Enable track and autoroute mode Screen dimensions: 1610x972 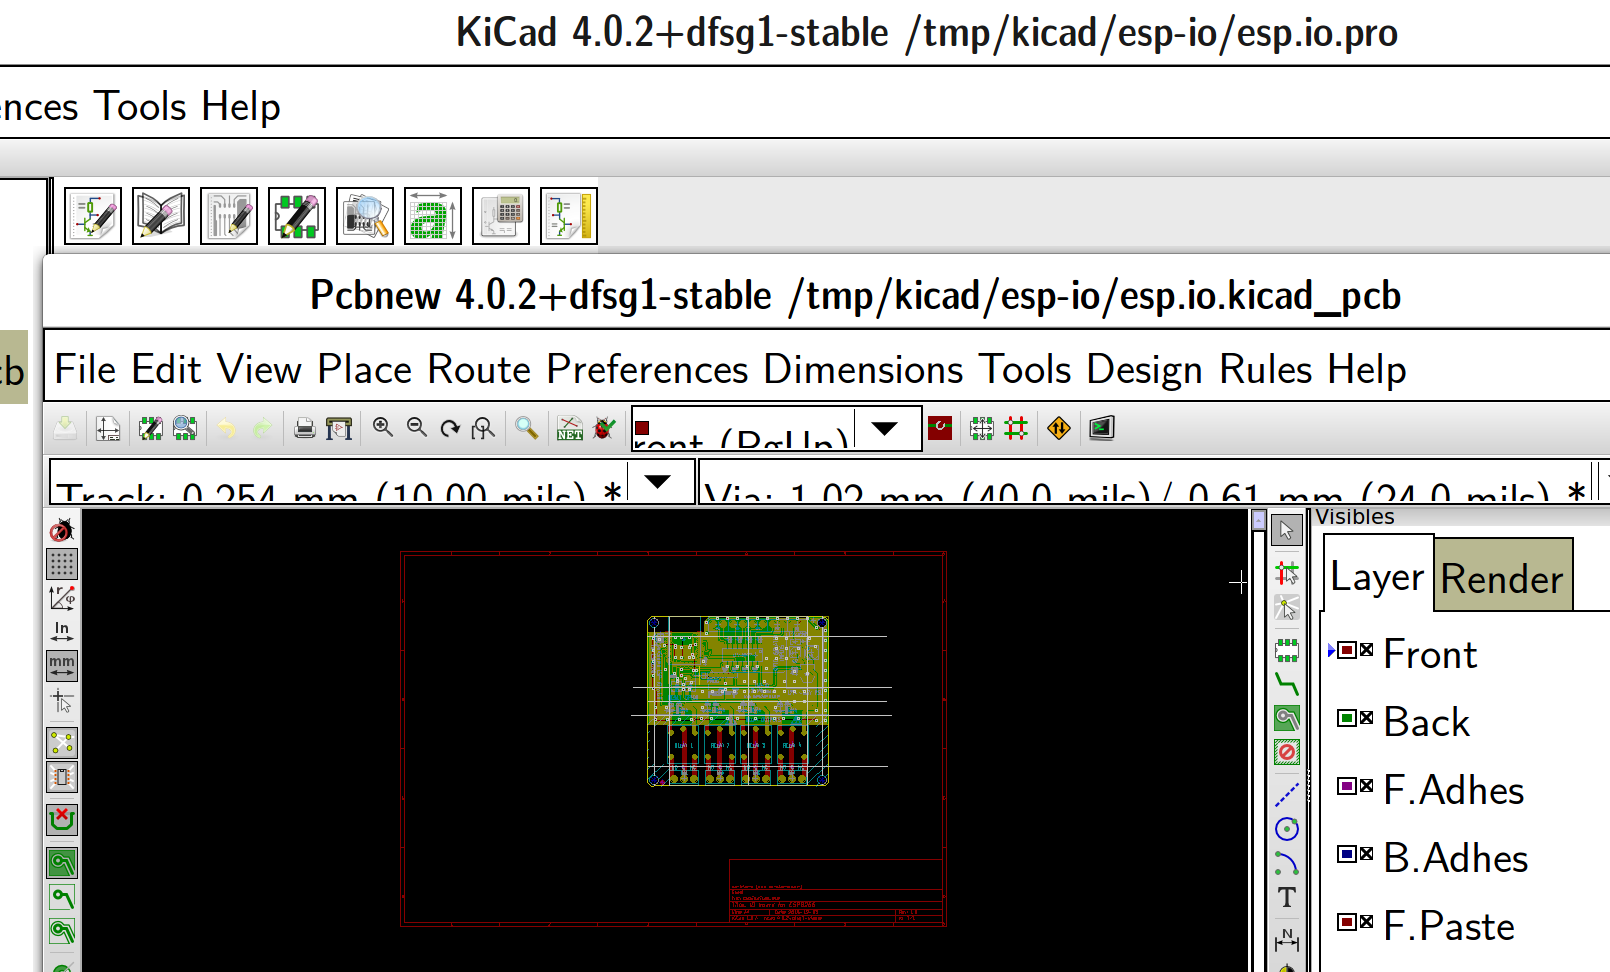(1016, 428)
